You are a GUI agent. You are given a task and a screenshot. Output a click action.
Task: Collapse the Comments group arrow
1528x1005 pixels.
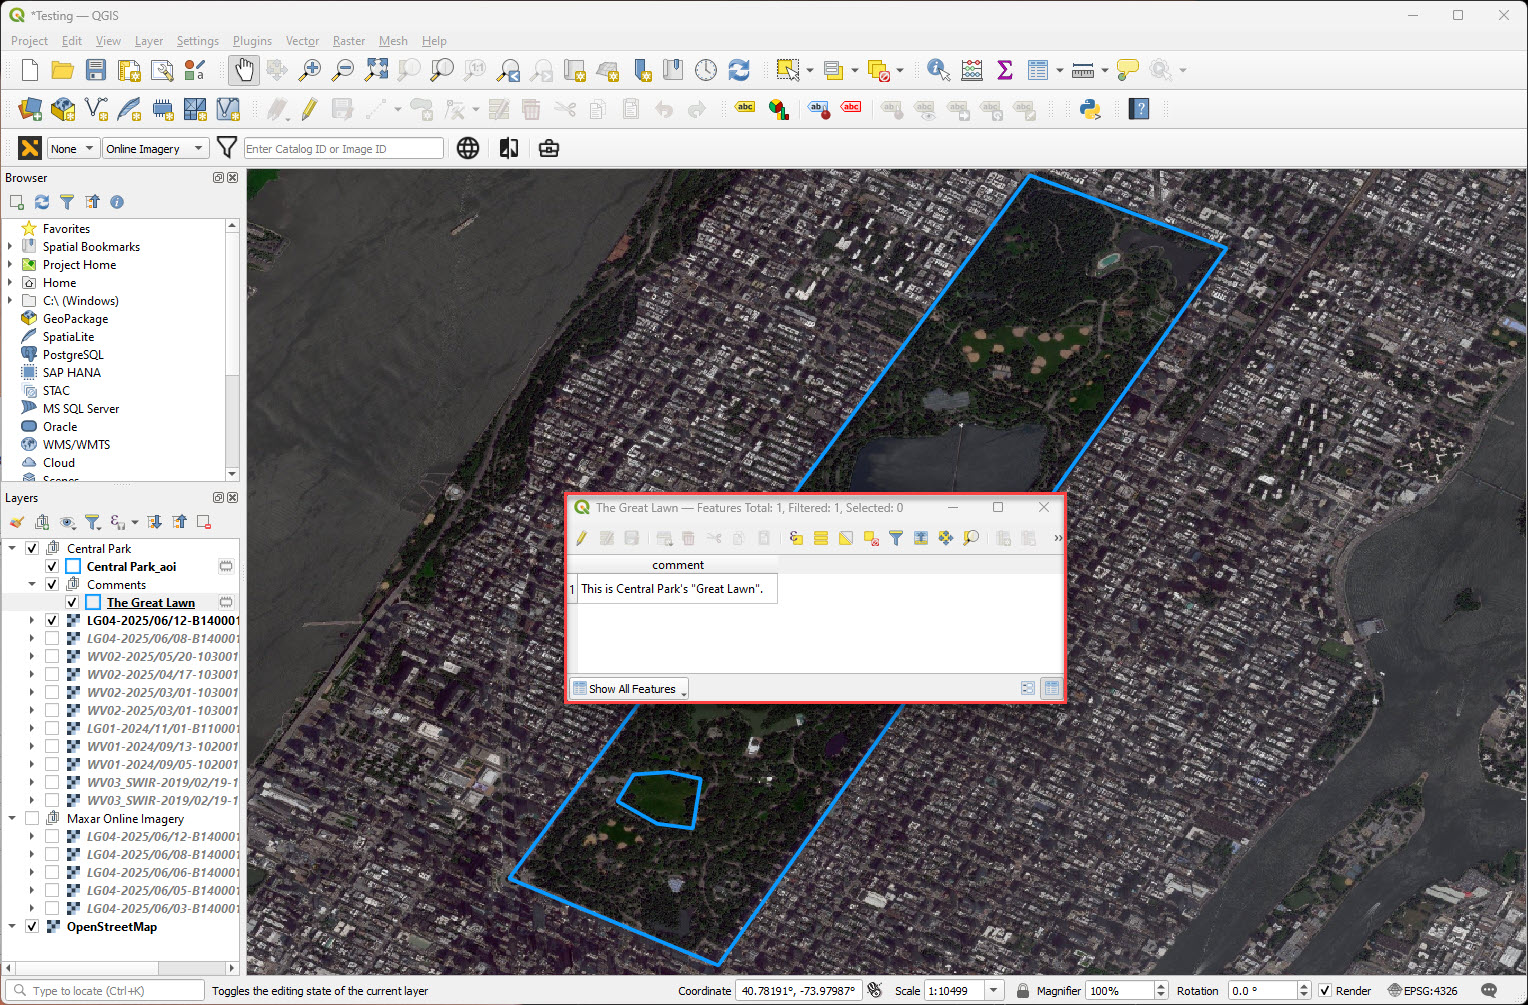coord(32,584)
